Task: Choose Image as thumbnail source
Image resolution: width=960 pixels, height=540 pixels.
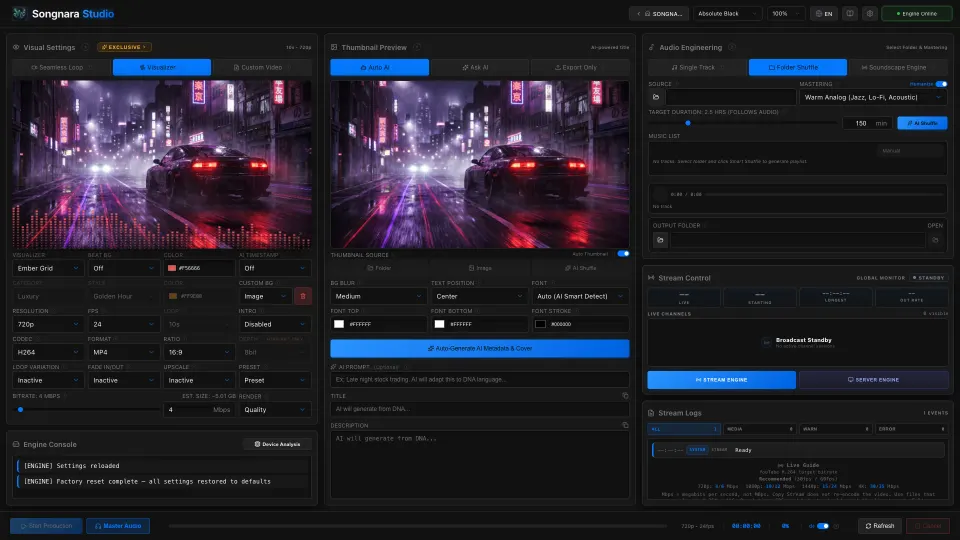Action: click(x=480, y=268)
